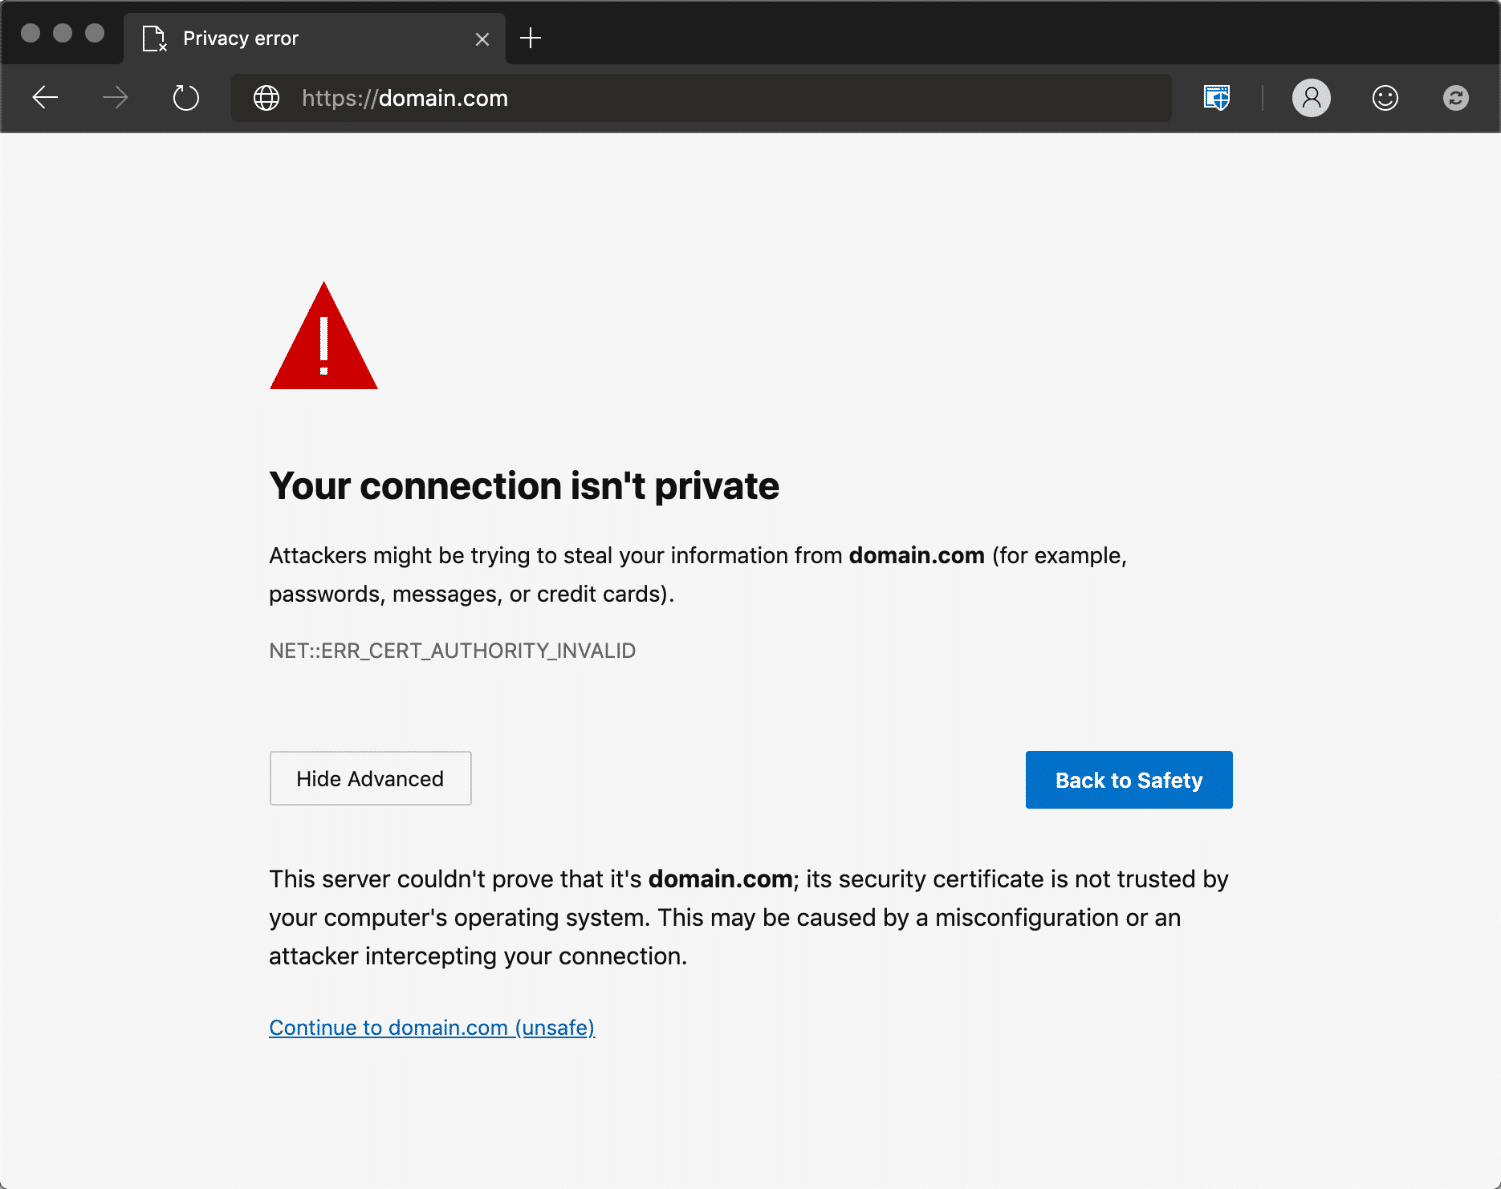Open site info via the globe icon
Image resolution: width=1501 pixels, height=1189 pixels.
(266, 98)
